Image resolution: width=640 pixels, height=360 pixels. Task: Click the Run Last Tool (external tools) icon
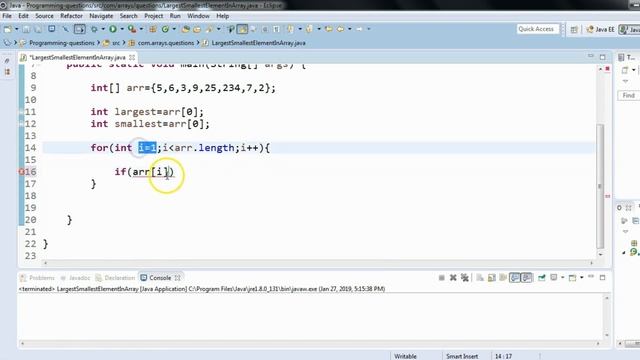[131, 29]
